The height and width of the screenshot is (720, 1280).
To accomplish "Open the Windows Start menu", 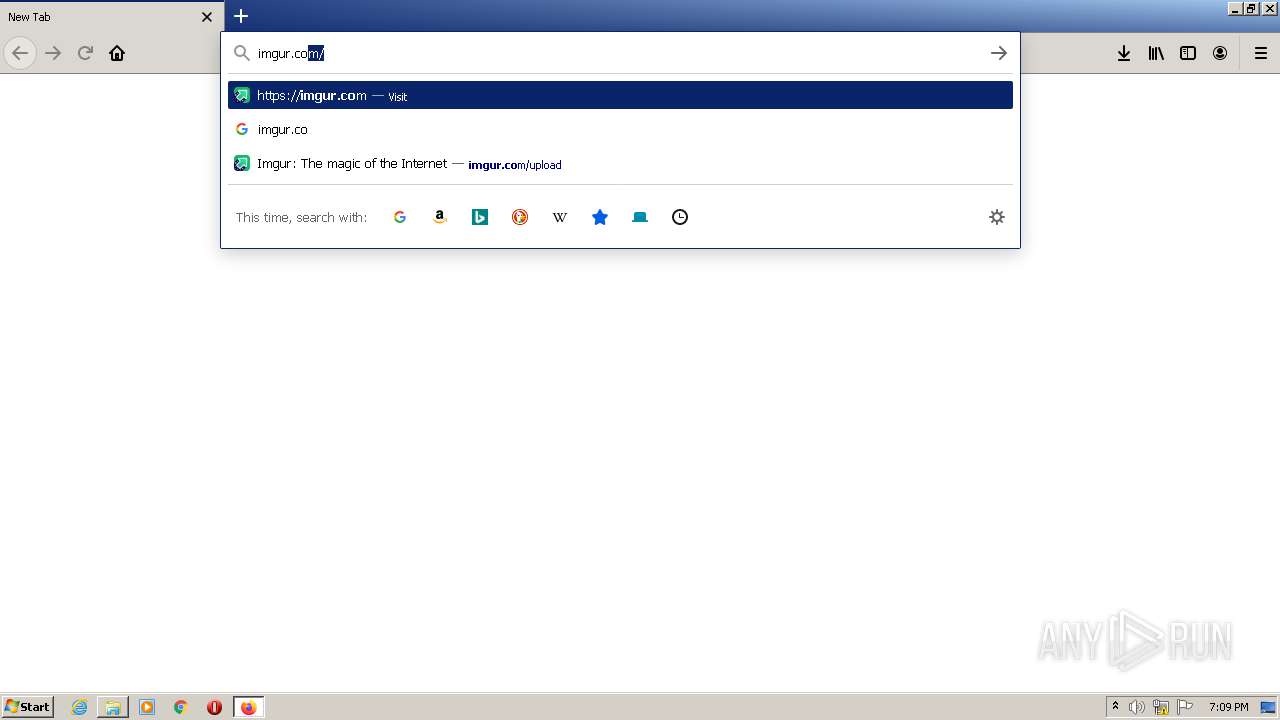I will pyautogui.click(x=27, y=707).
